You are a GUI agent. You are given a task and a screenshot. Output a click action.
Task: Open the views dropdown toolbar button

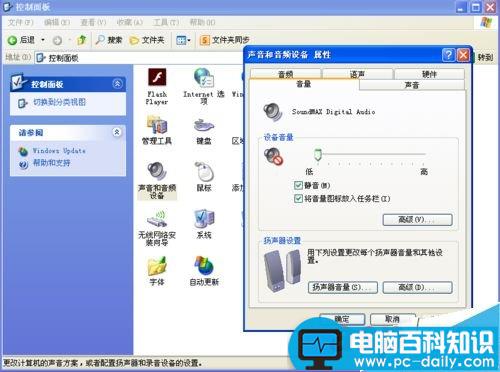point(183,41)
